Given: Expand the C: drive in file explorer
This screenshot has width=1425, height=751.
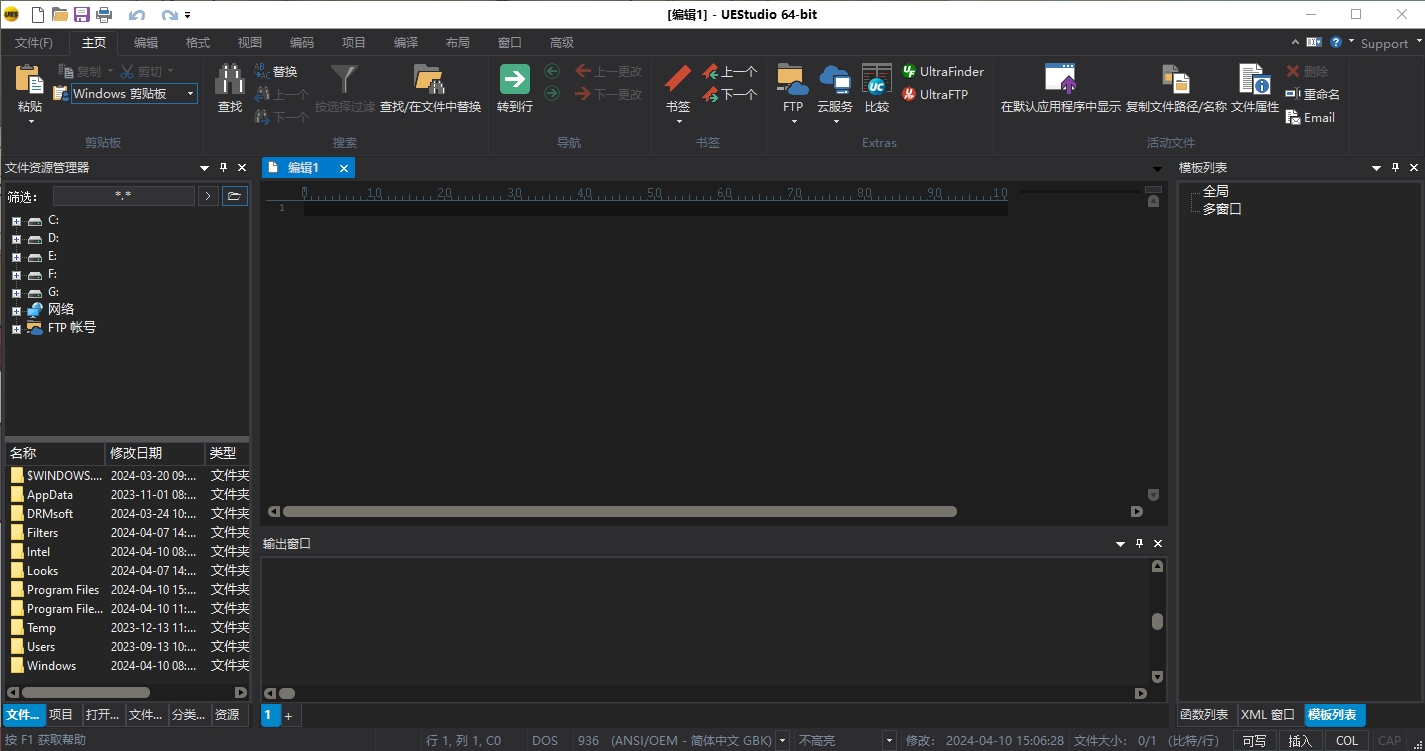Looking at the screenshot, I should pos(16,220).
